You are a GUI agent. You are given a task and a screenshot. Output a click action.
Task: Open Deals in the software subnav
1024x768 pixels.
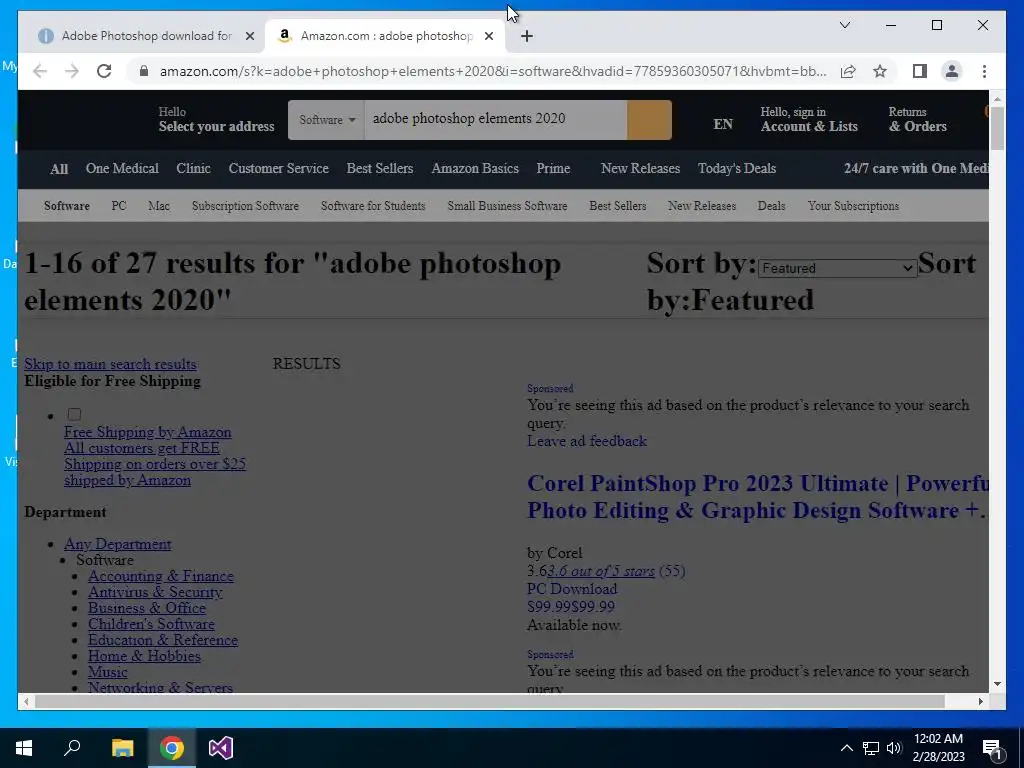click(x=771, y=206)
